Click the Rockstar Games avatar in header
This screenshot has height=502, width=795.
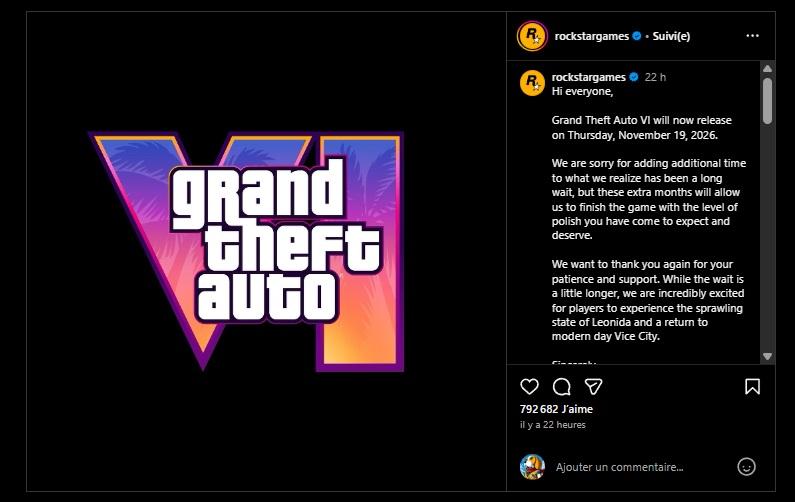(532, 36)
